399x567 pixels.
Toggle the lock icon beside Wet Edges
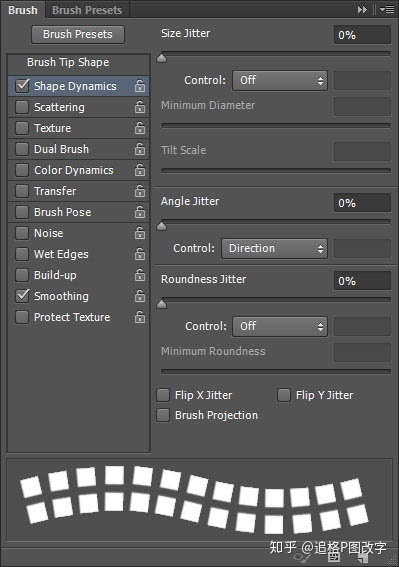pos(140,254)
